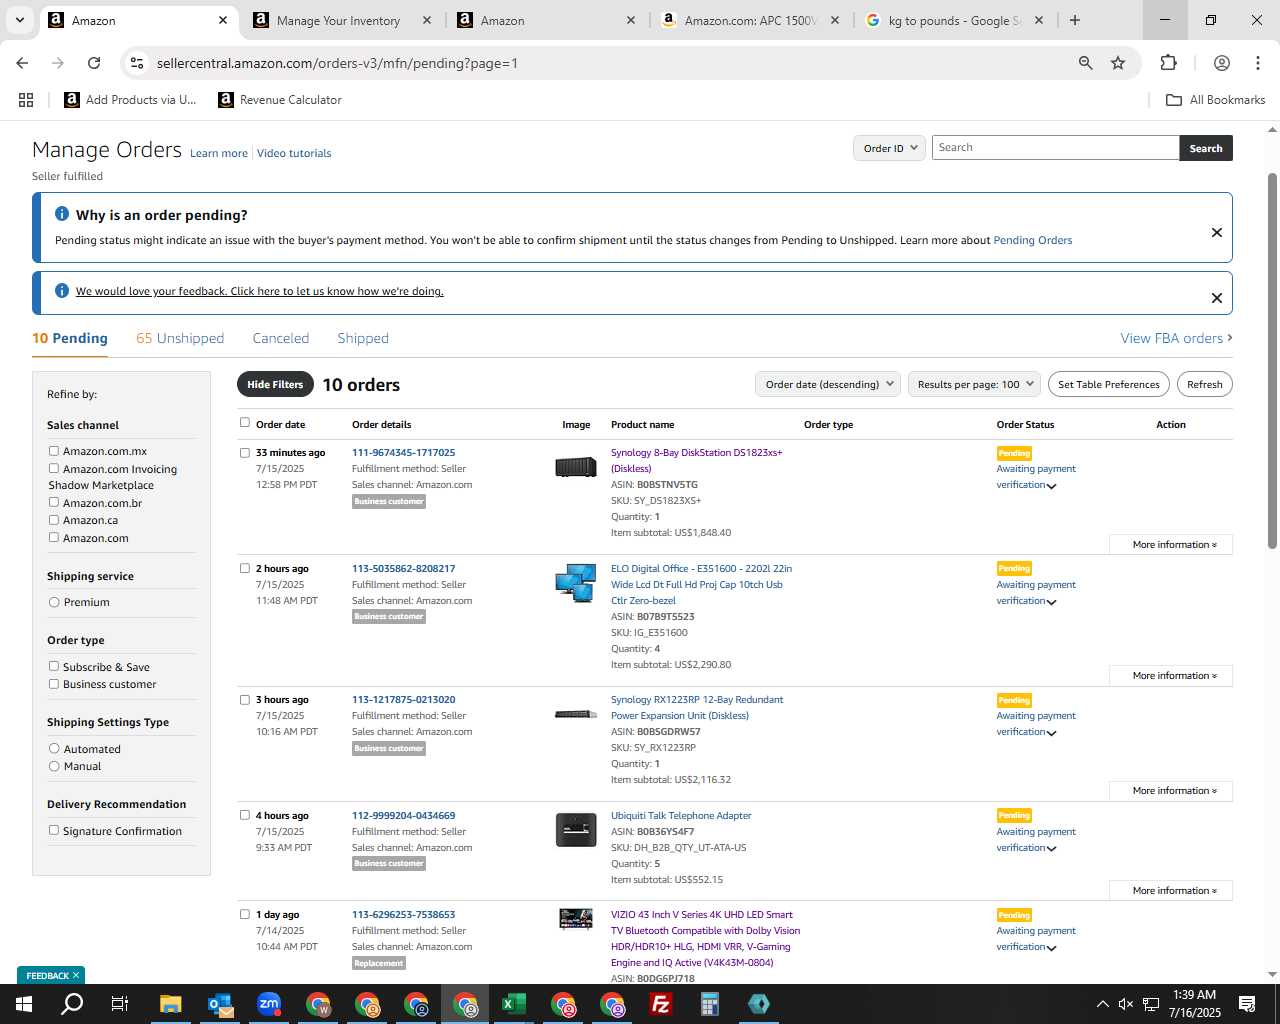Toggle the Amazon.com.br filter checkbox

(54, 502)
